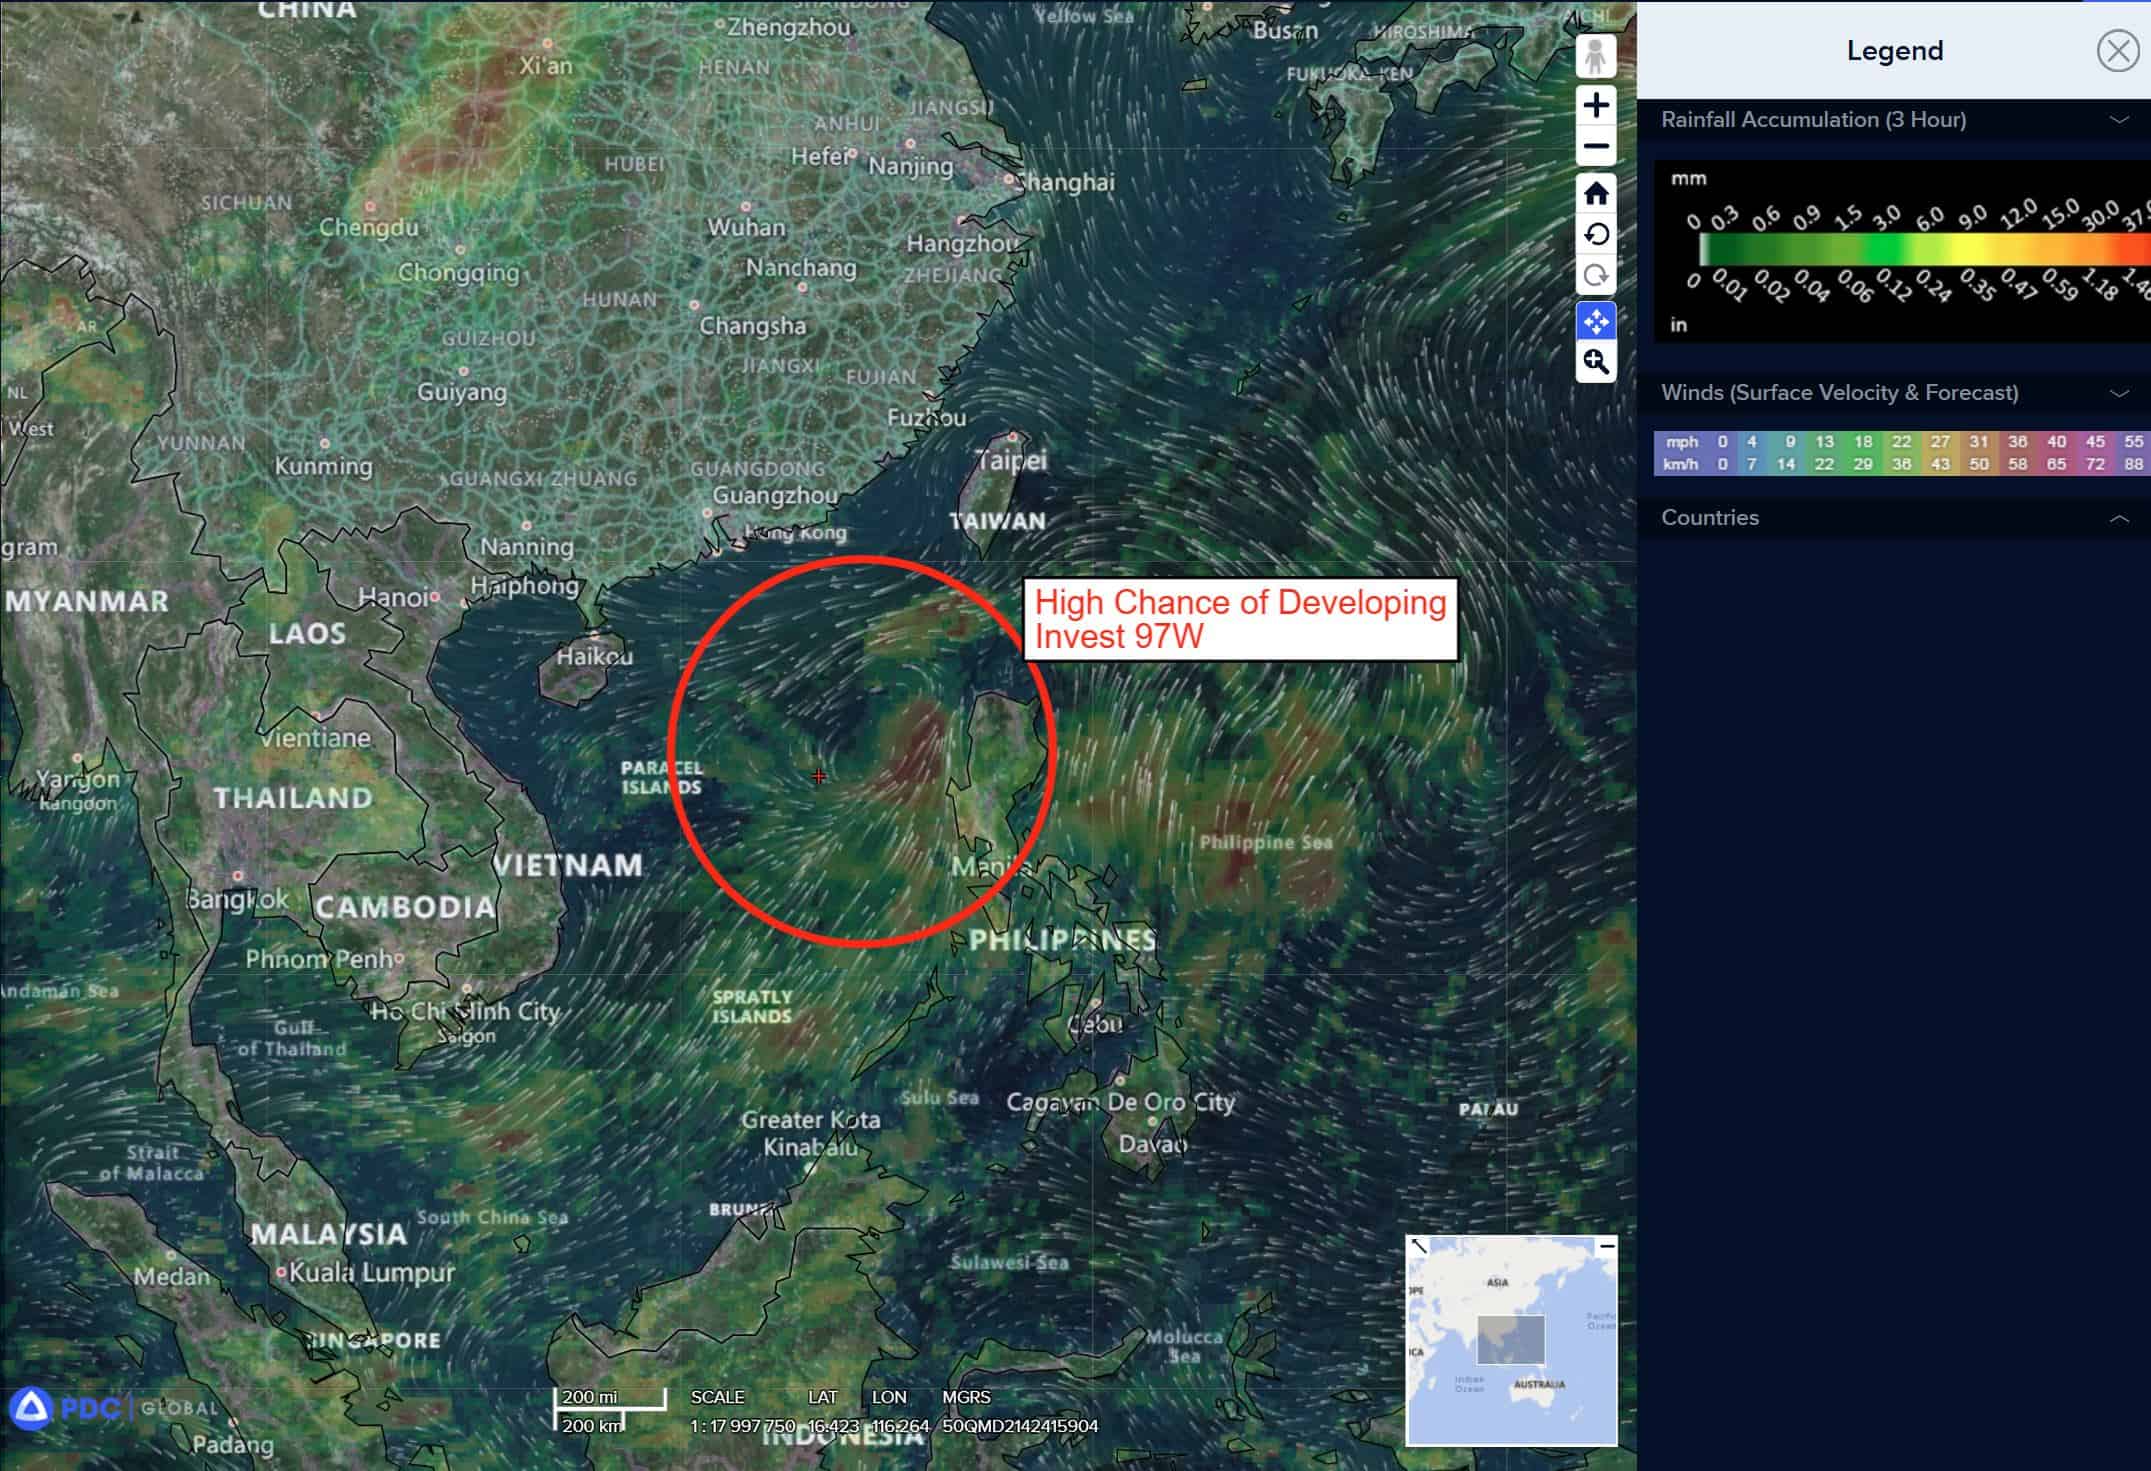Click the MYANMAR country label
This screenshot has height=1471, width=2151.
tap(87, 601)
